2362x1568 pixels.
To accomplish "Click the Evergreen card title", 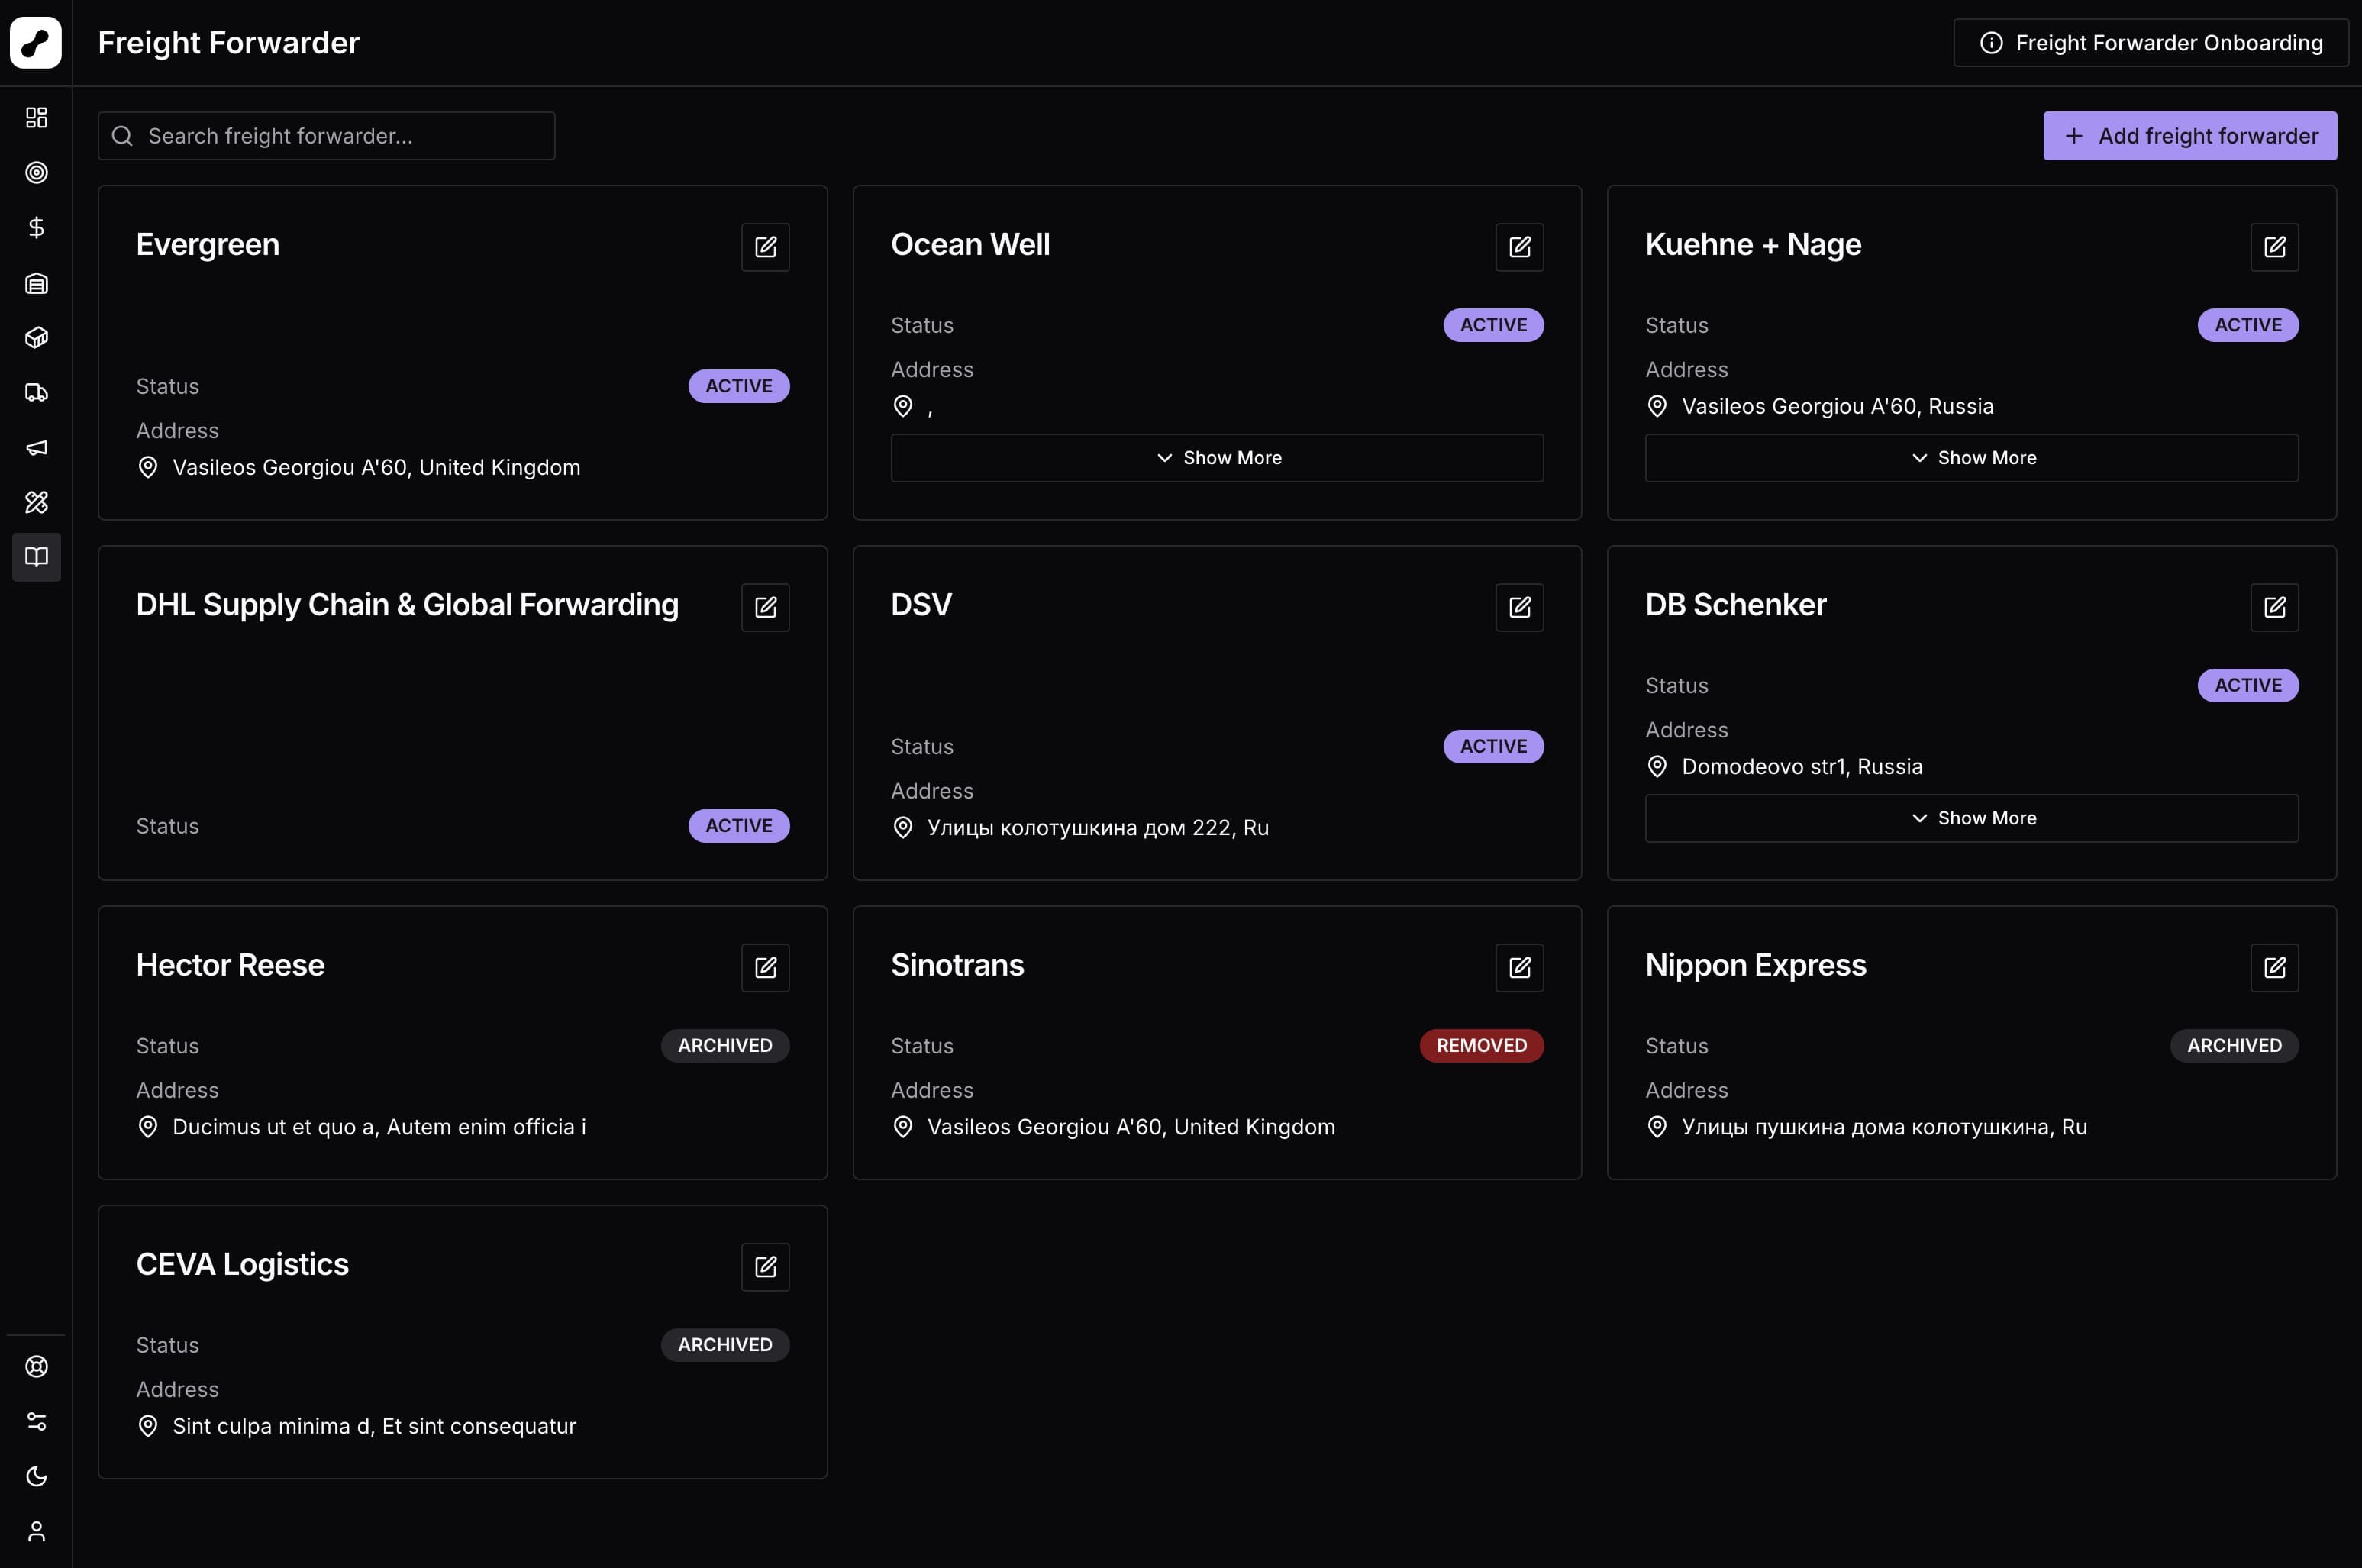I will (208, 245).
